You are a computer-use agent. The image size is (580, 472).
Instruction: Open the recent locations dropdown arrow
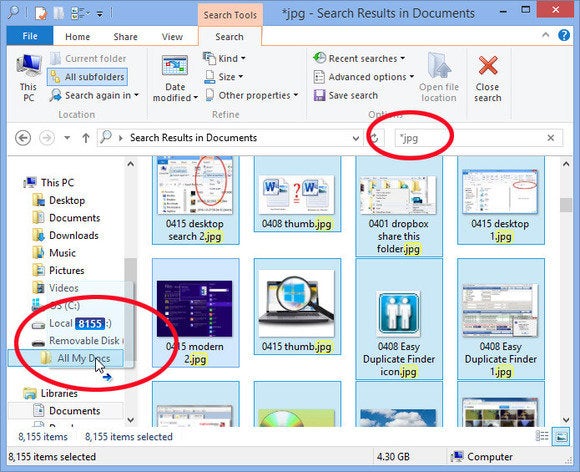67,138
